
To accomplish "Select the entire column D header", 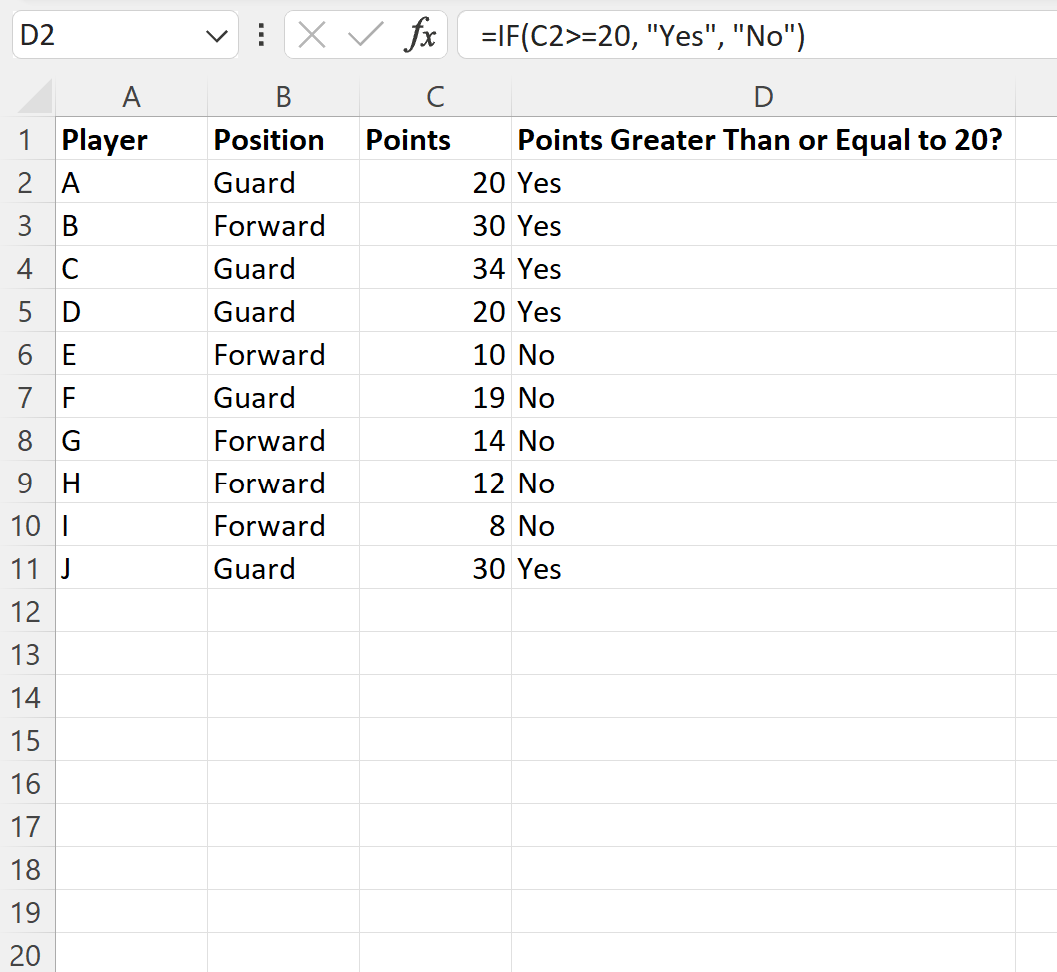I will coord(763,96).
